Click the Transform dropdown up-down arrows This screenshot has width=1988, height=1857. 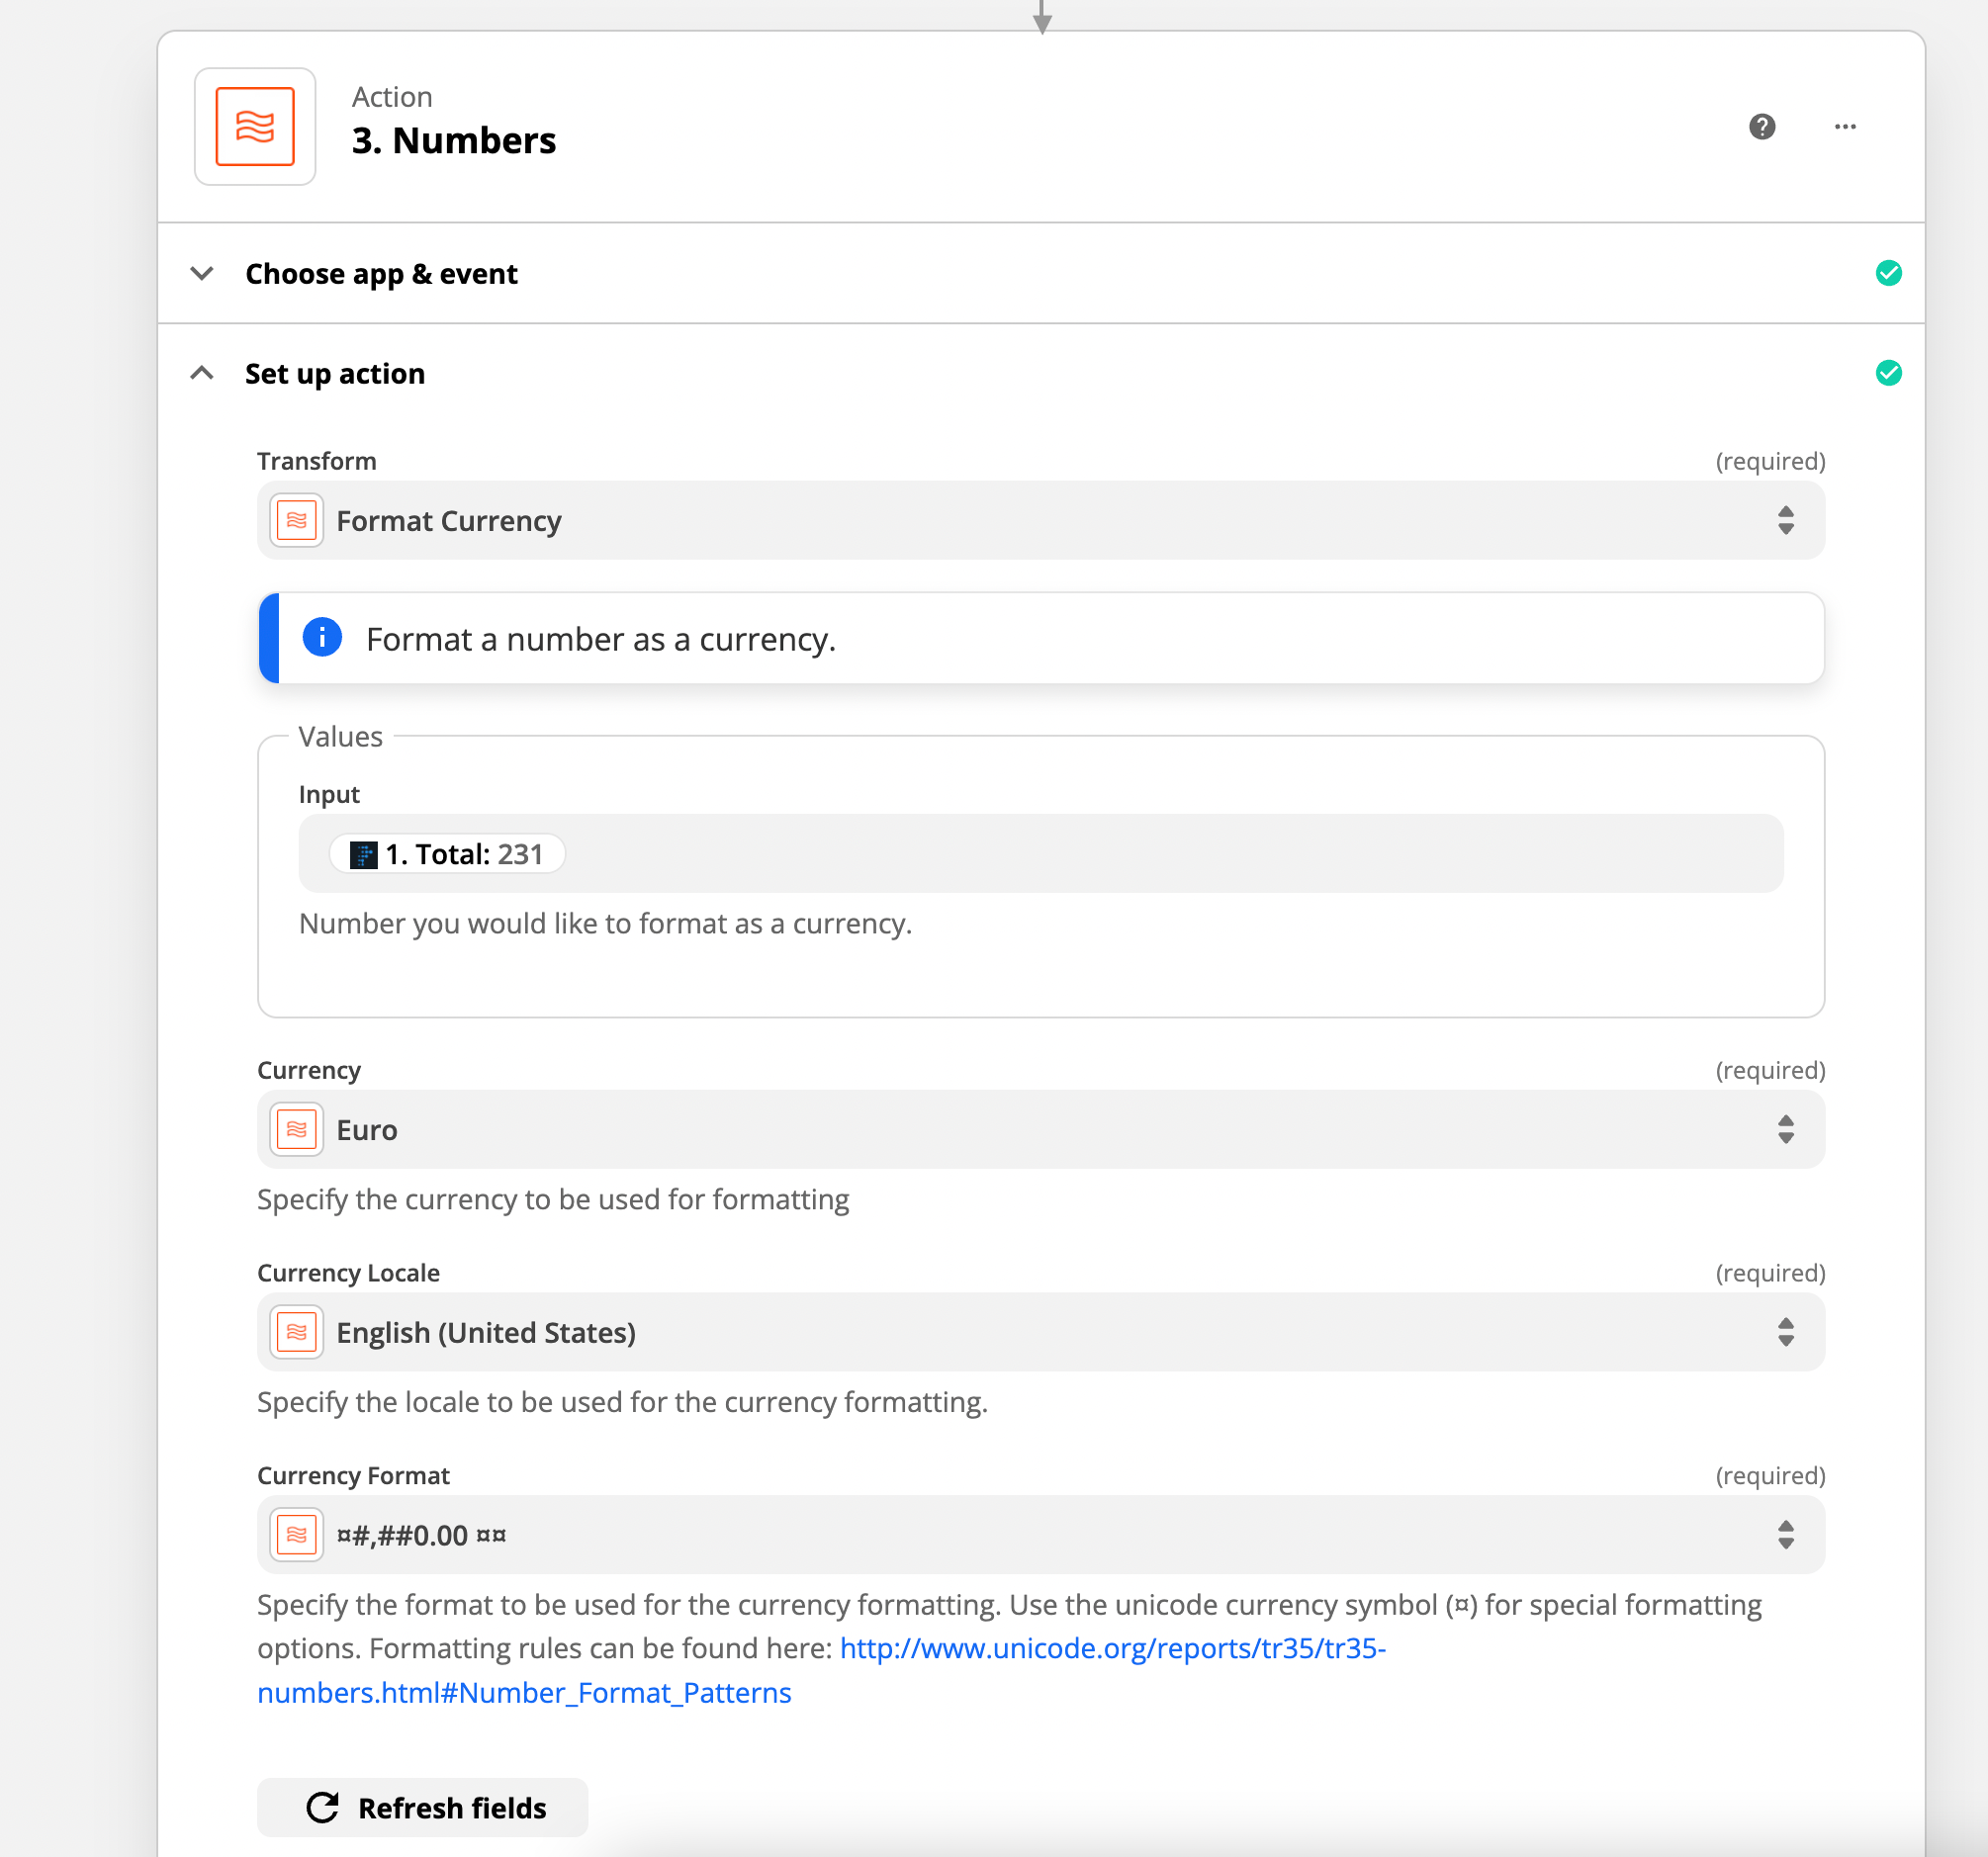1785,520
